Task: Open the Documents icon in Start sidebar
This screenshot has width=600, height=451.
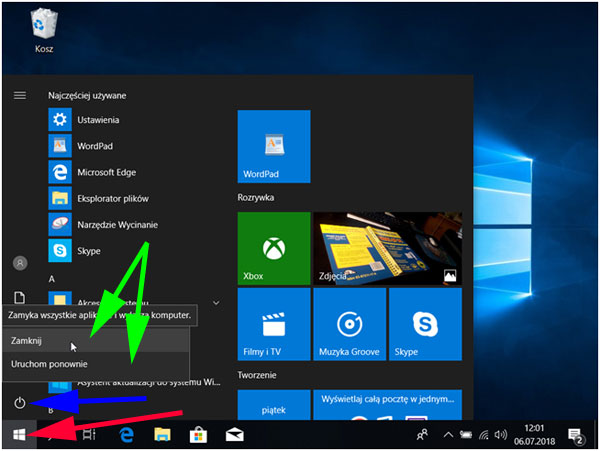Action: (x=20, y=297)
